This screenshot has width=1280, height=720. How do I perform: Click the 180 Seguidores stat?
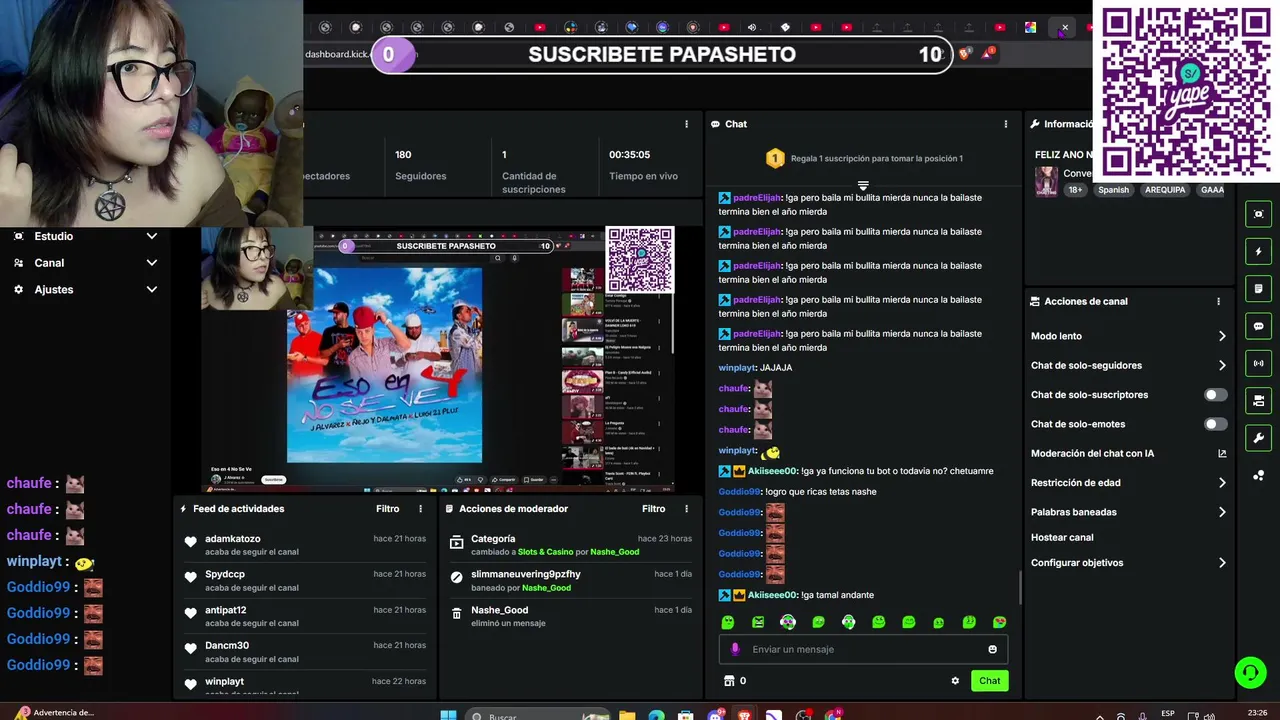click(x=420, y=165)
